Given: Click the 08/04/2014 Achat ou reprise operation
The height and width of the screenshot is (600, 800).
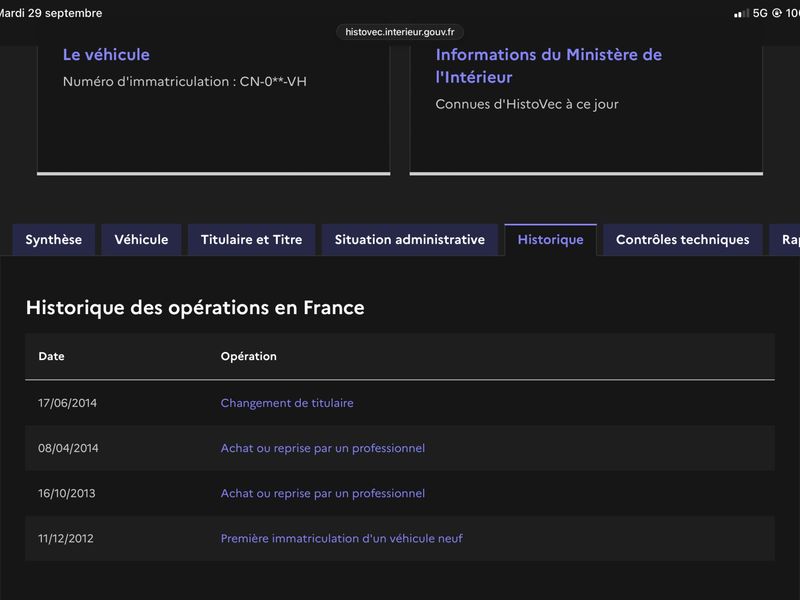Looking at the screenshot, I should [322, 448].
